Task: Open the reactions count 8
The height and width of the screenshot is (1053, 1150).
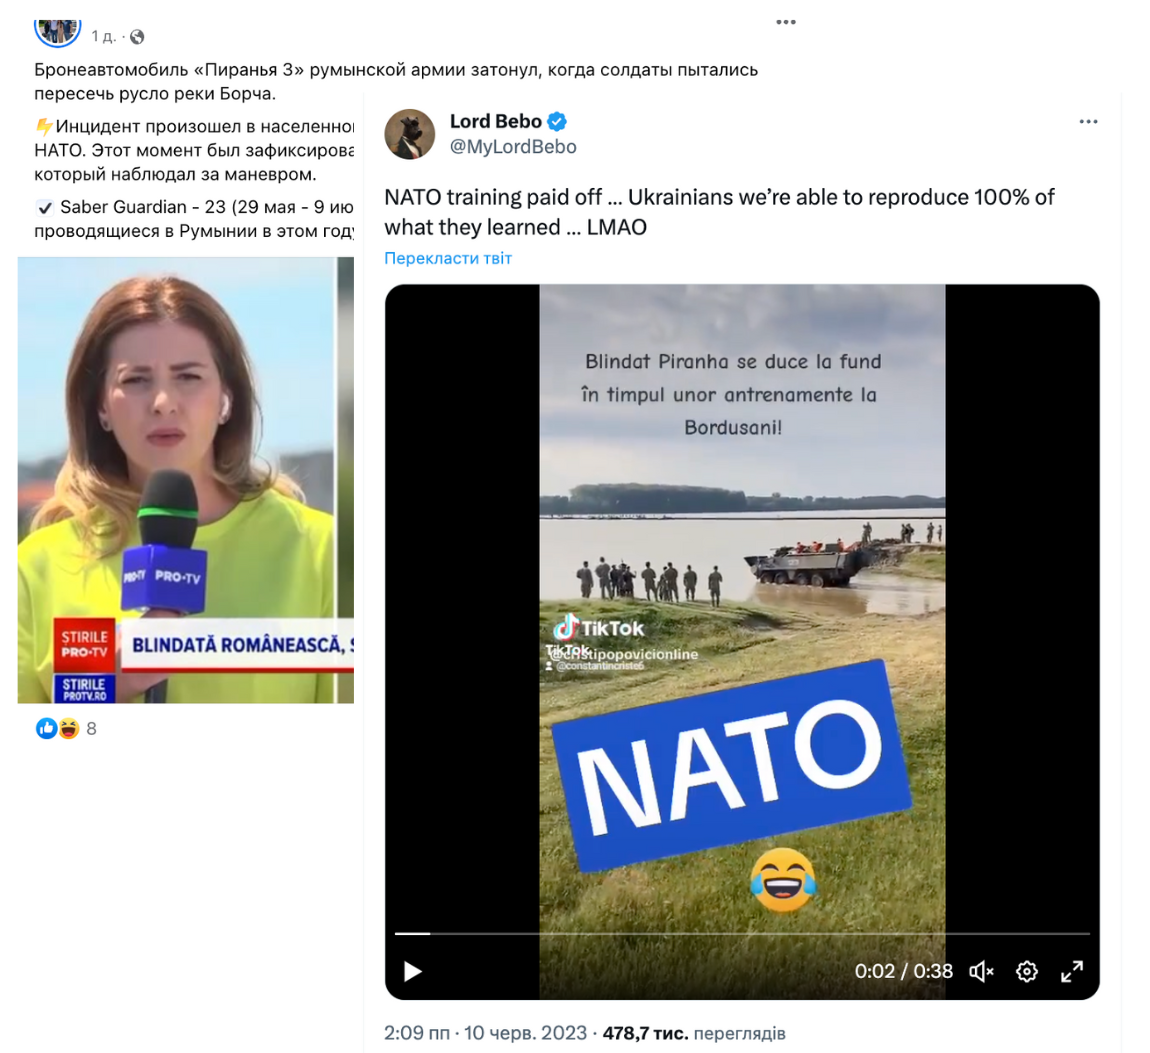Action: tap(92, 729)
